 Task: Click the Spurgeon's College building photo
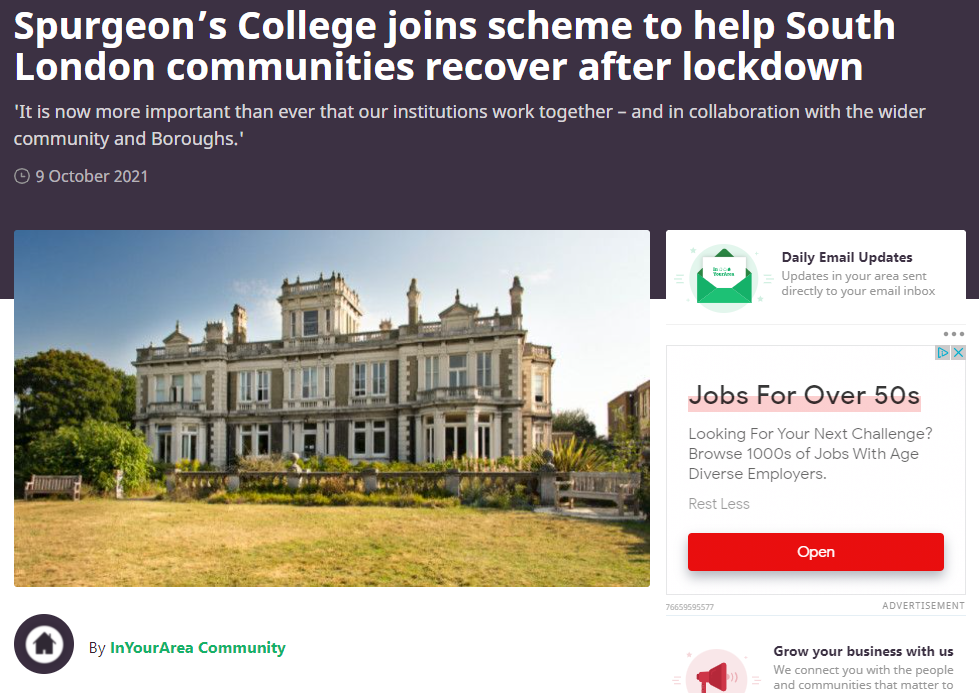(x=332, y=408)
